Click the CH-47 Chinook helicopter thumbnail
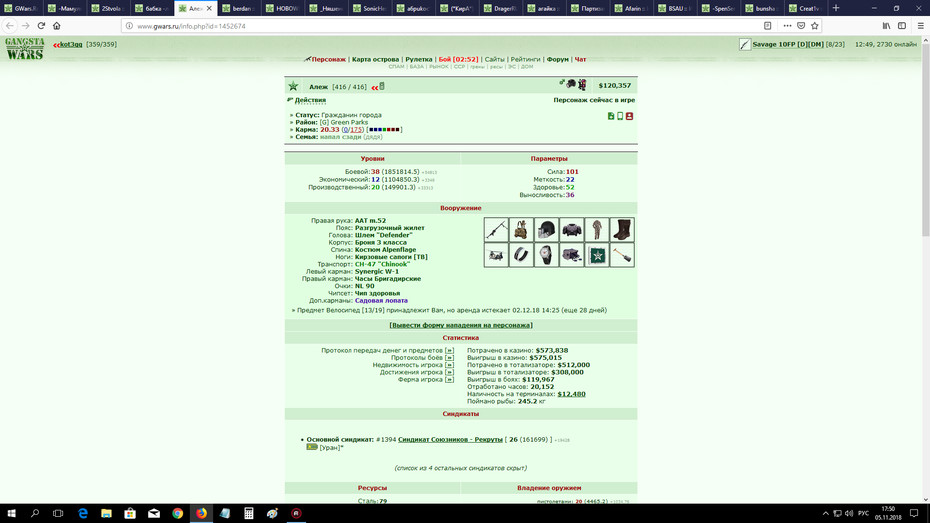The height and width of the screenshot is (523, 930). click(496, 255)
